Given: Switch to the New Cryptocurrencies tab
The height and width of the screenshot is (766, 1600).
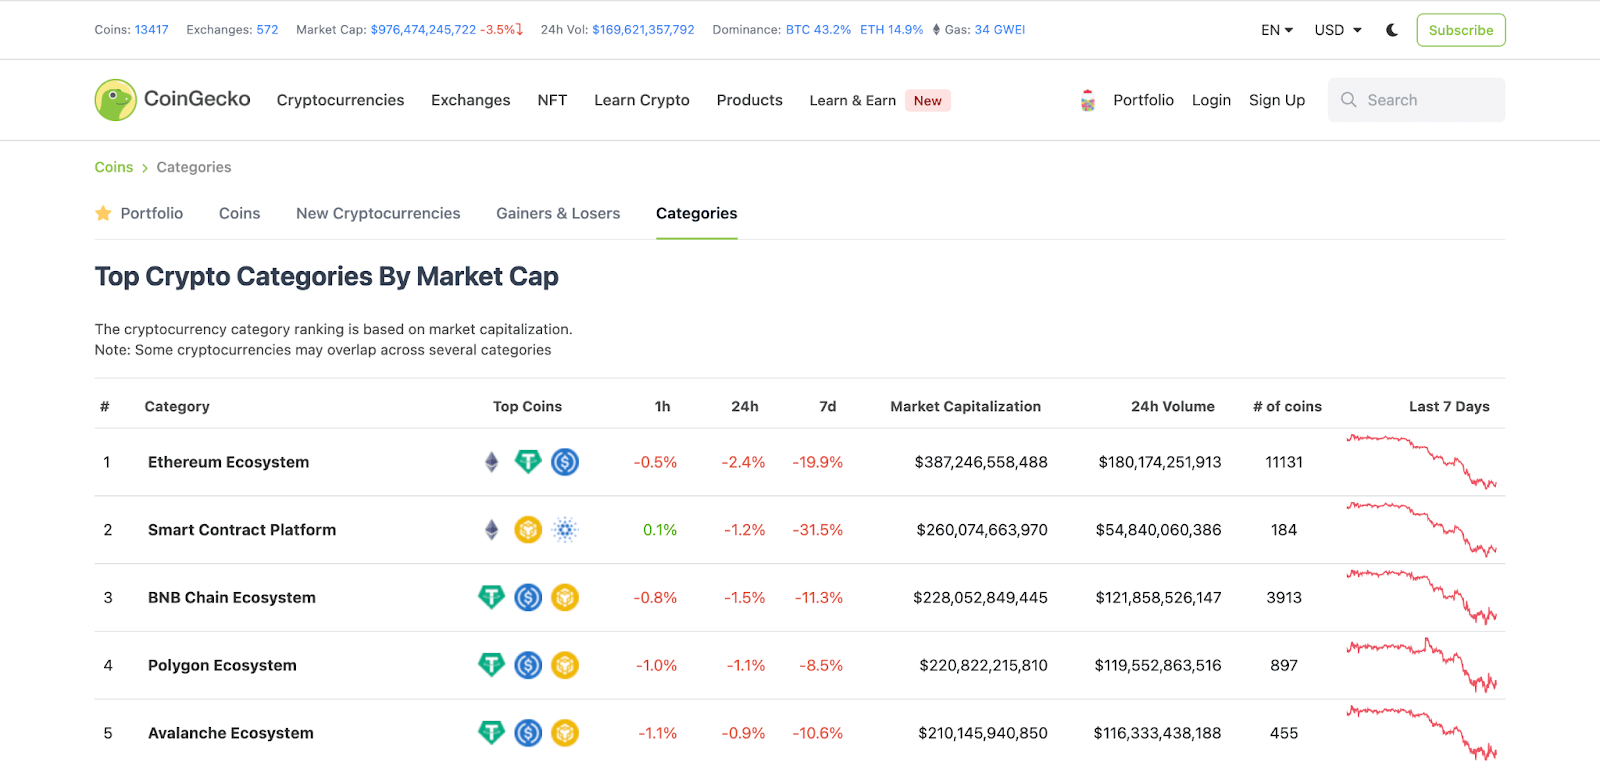Looking at the screenshot, I should pyautogui.click(x=378, y=213).
